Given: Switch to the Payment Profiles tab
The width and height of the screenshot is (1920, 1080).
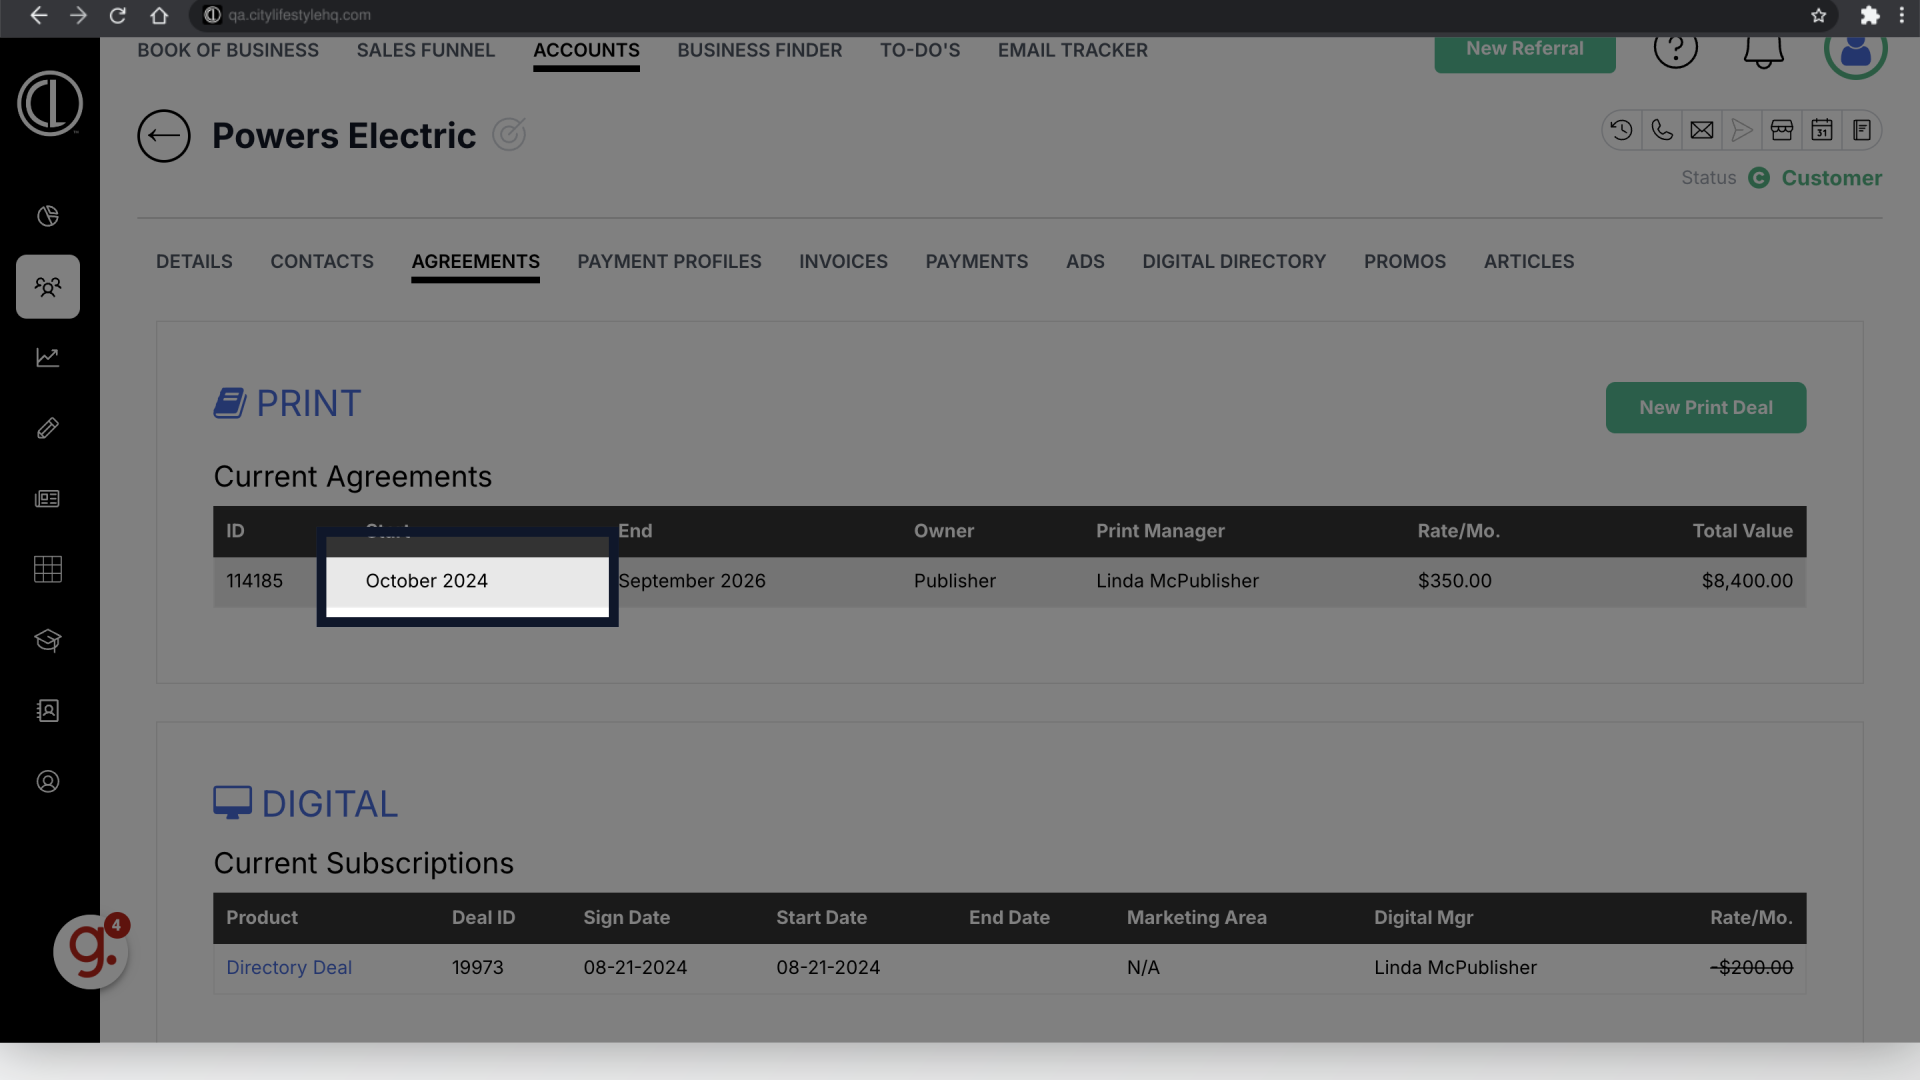Looking at the screenshot, I should click(669, 262).
